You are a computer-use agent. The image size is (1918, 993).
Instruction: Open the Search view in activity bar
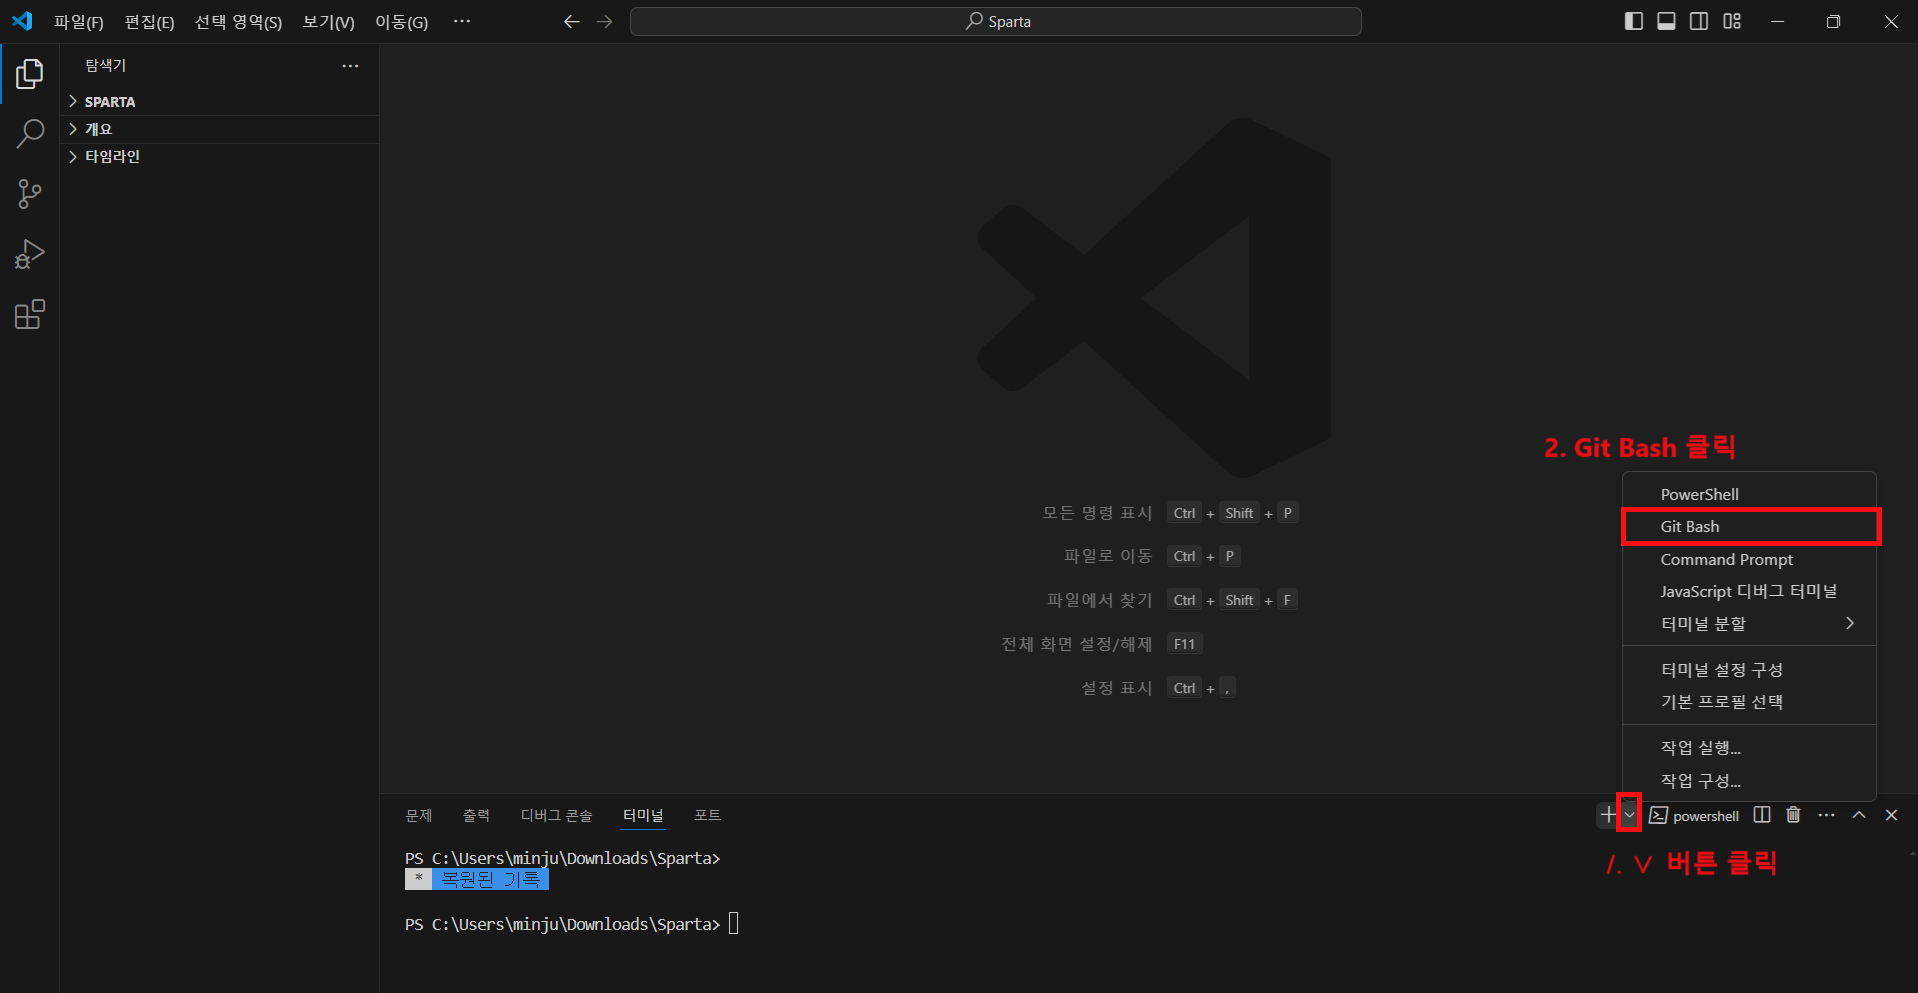click(x=30, y=133)
